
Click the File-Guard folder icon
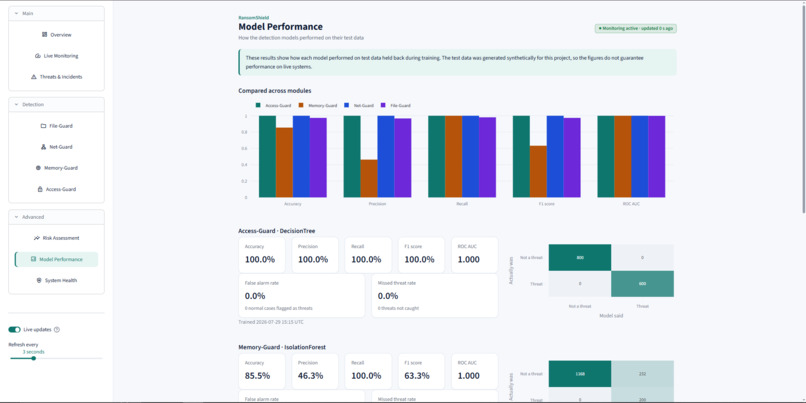point(43,126)
